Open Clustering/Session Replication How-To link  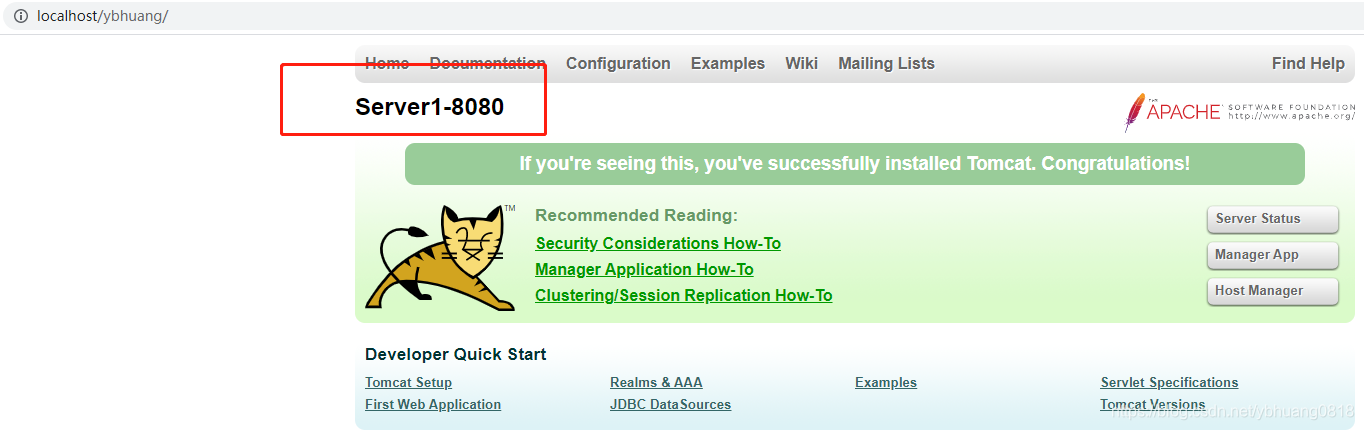(683, 295)
